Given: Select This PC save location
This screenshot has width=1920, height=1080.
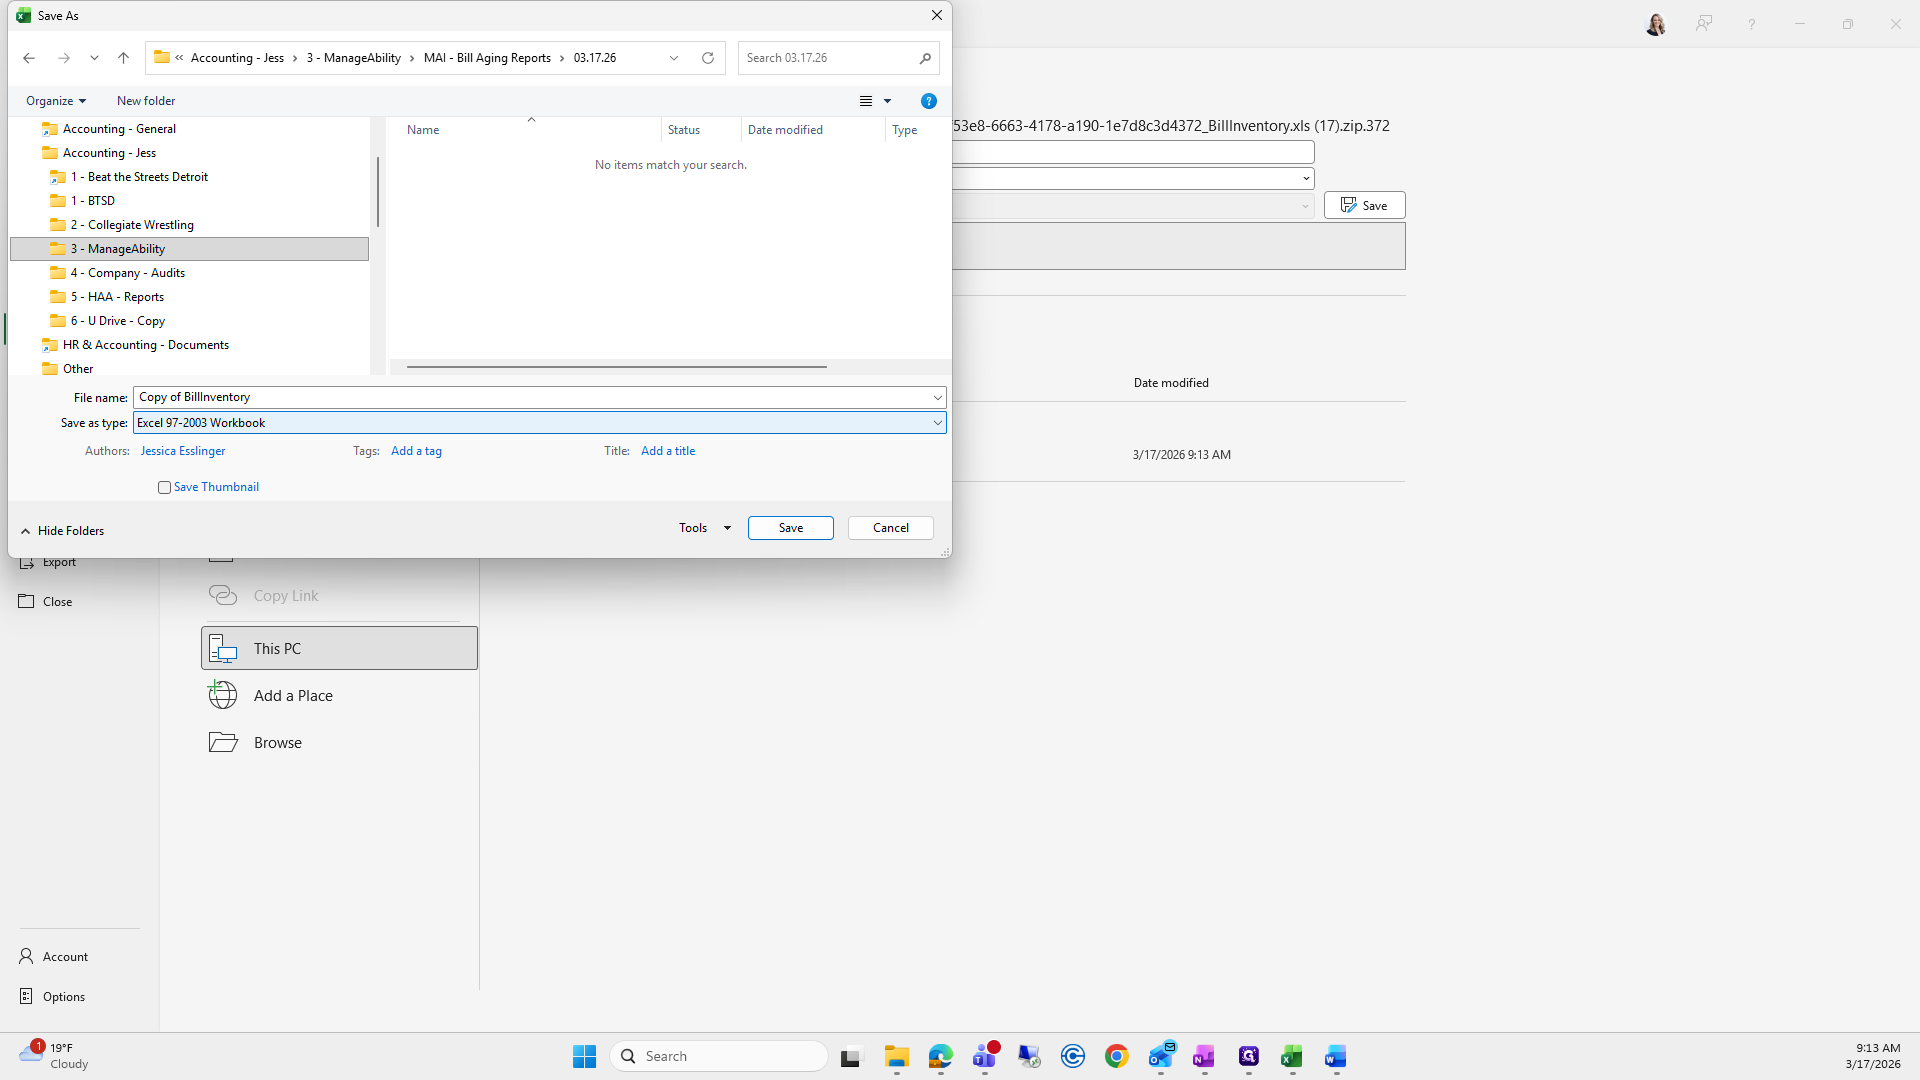Looking at the screenshot, I should (x=339, y=648).
